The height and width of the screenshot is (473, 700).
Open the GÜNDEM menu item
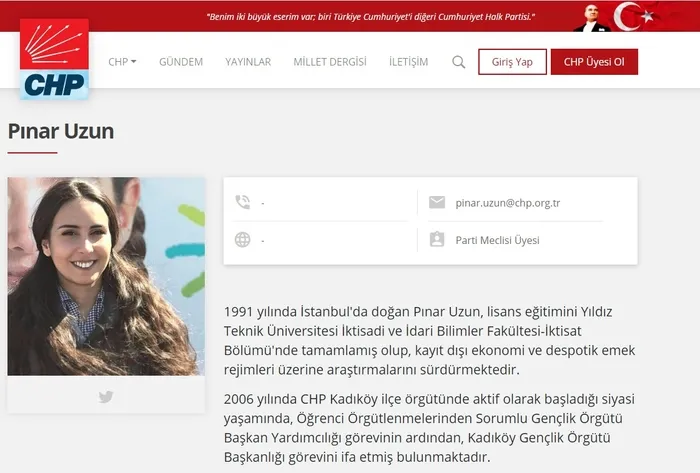[181, 62]
